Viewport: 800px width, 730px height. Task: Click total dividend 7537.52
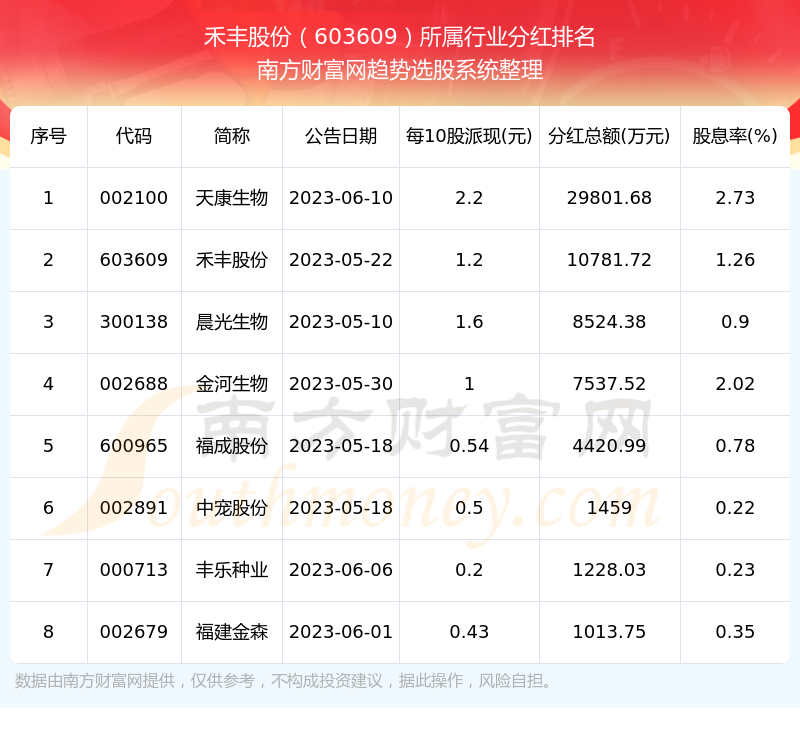click(x=609, y=384)
